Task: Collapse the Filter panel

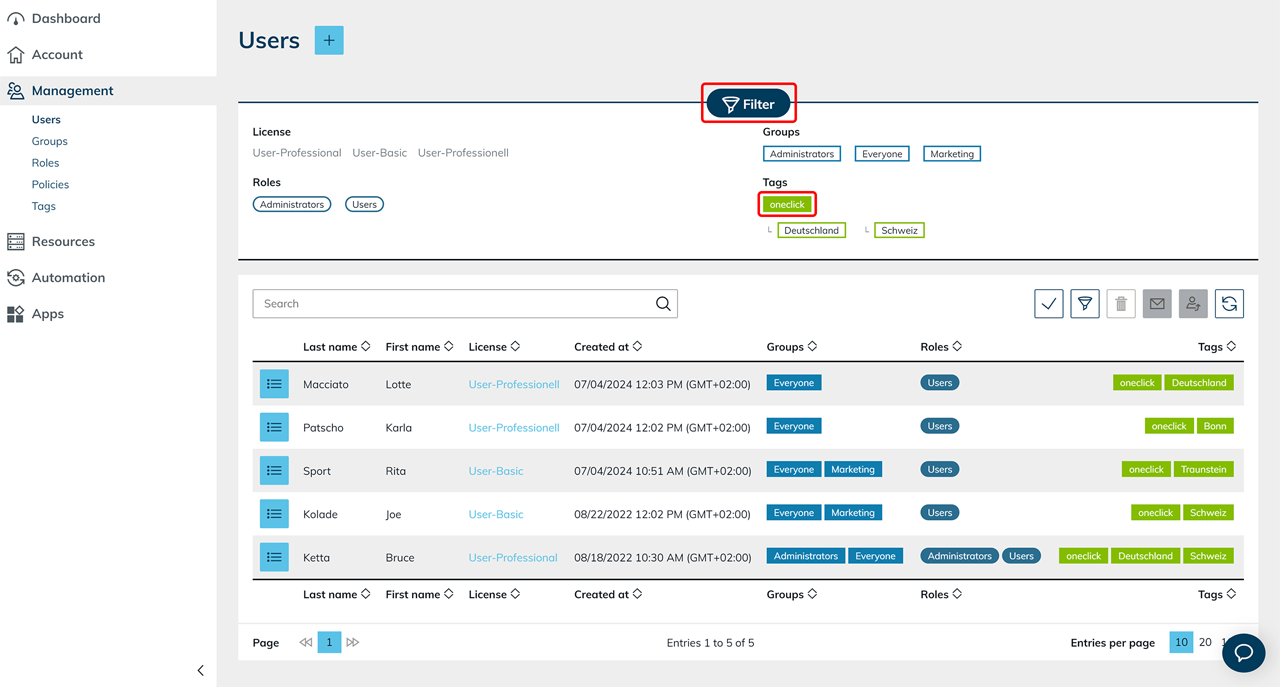Action: tap(748, 104)
